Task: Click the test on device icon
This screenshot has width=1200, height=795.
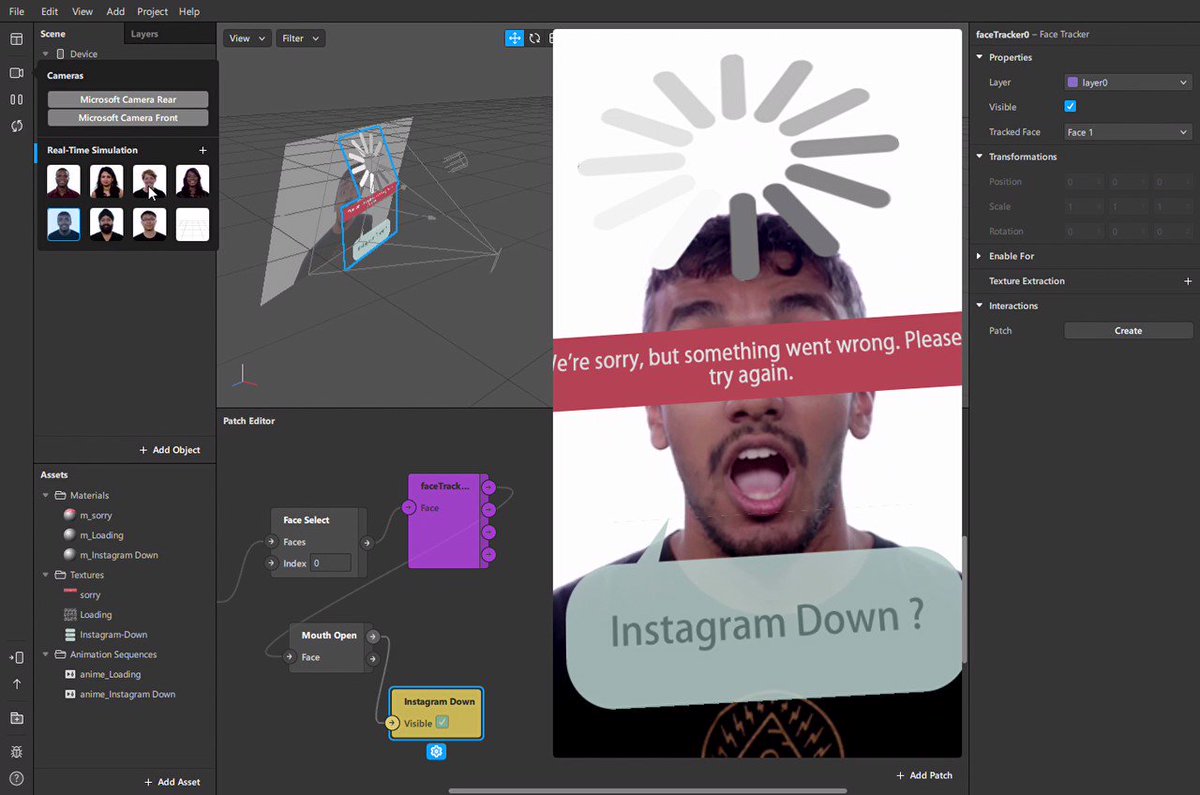Action: pos(16,658)
